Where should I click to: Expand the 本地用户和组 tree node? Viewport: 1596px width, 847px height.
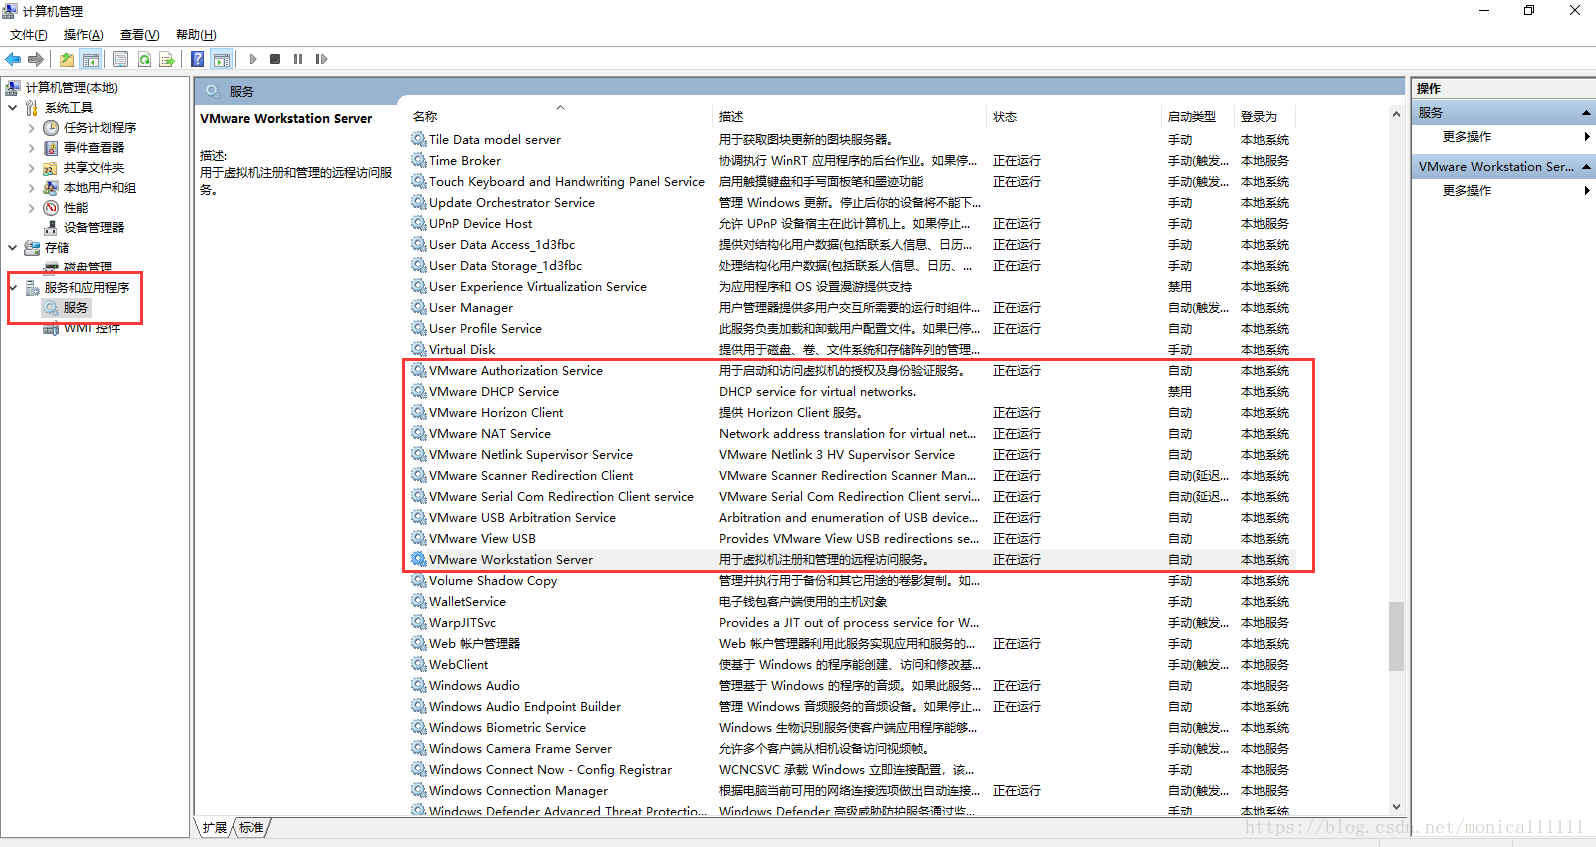click(31, 188)
